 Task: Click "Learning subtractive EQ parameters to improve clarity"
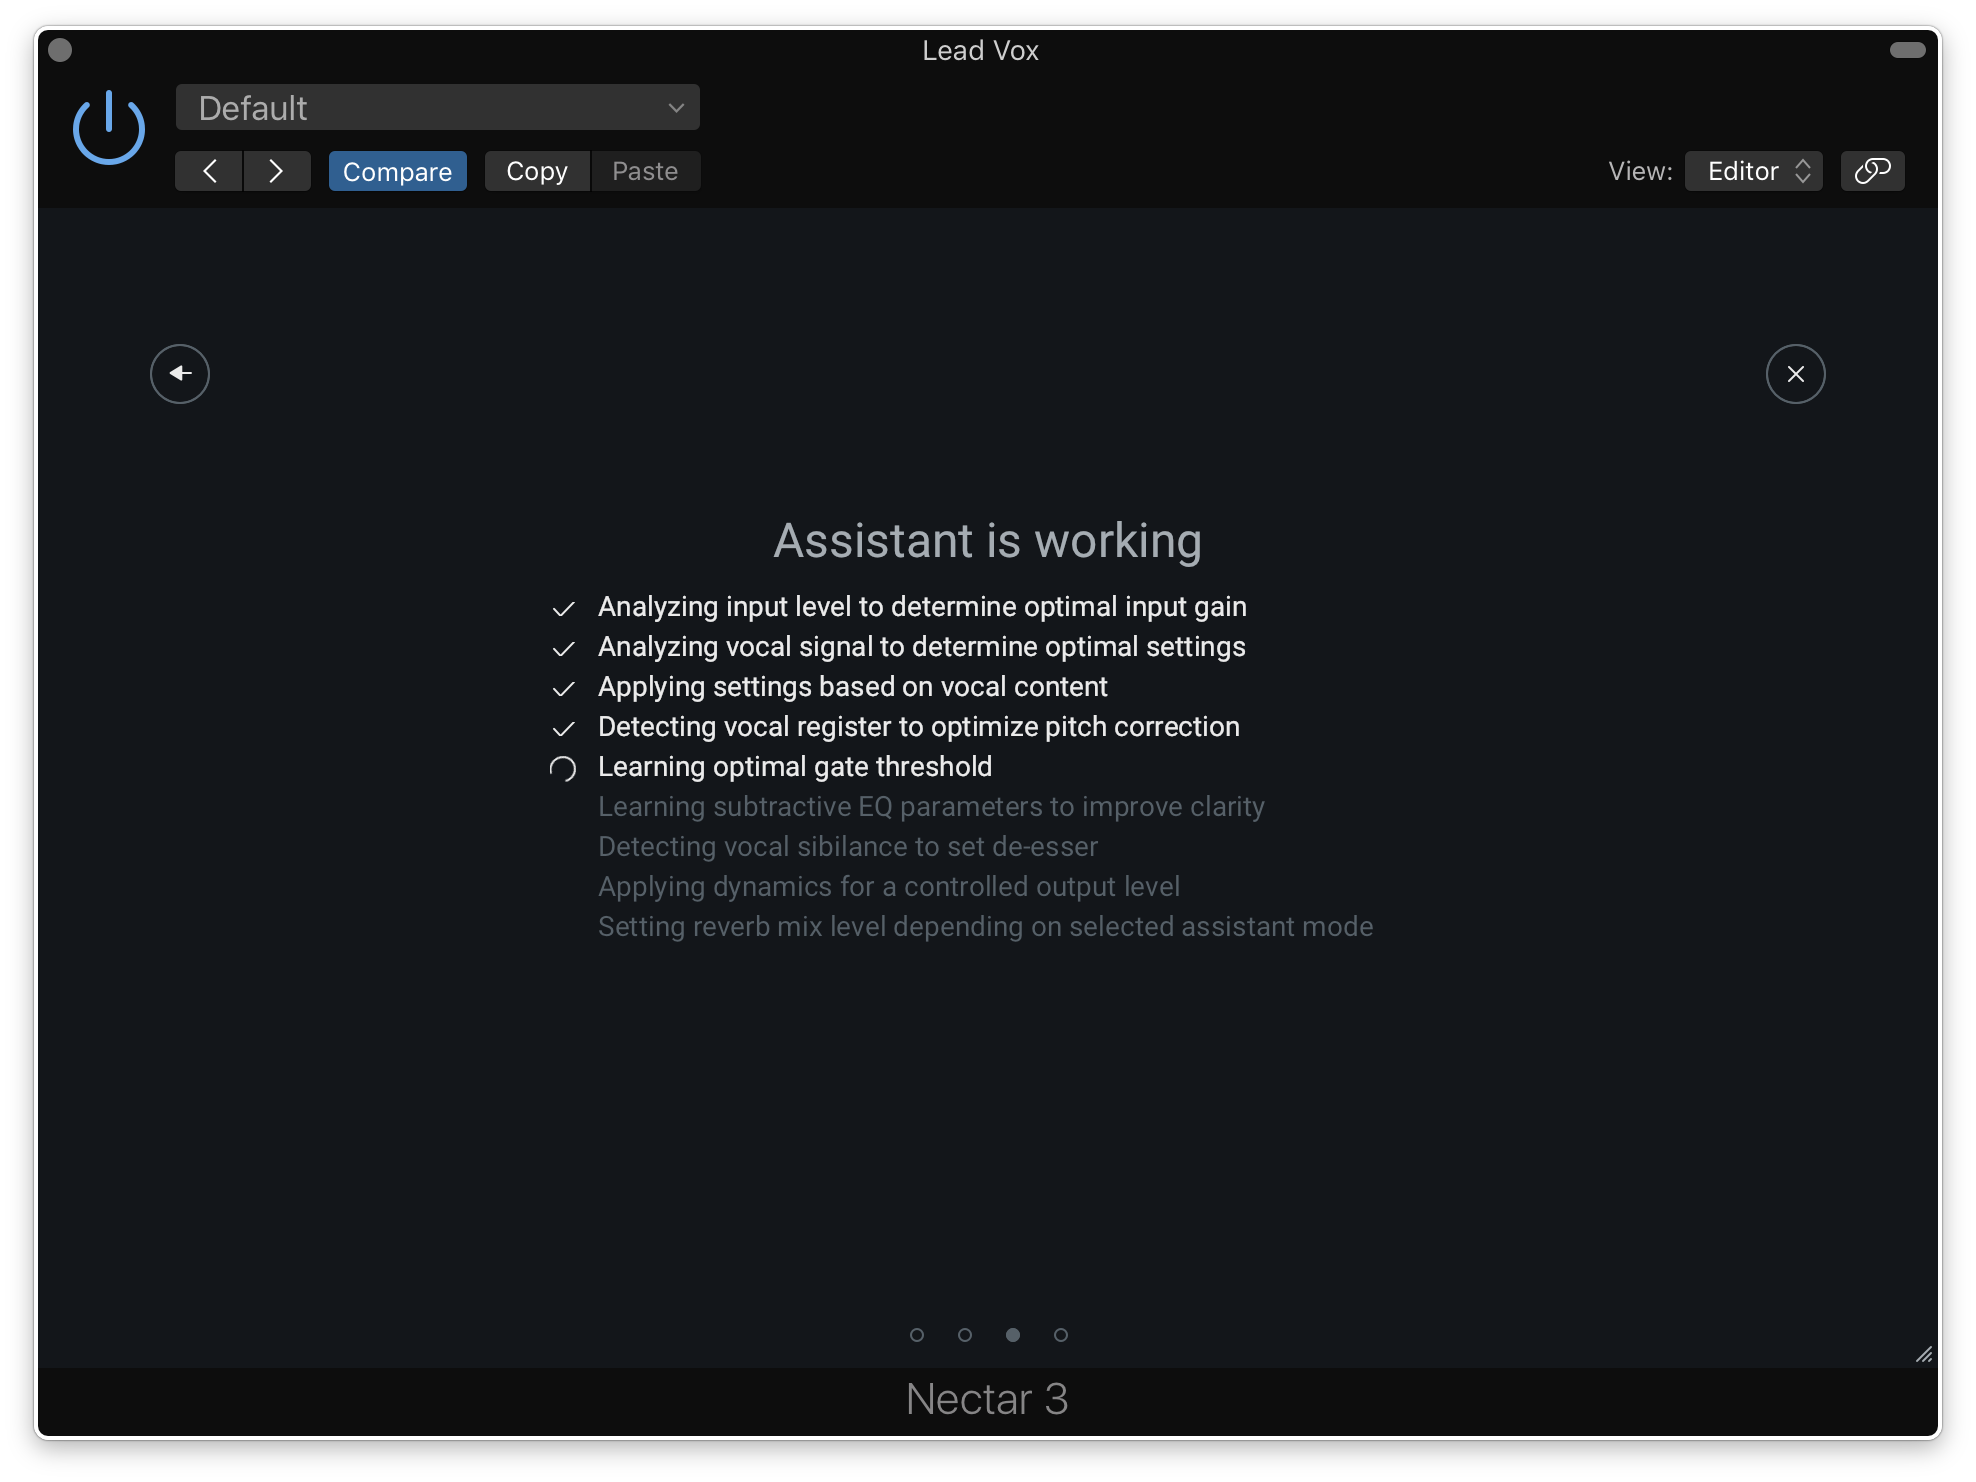(931, 807)
